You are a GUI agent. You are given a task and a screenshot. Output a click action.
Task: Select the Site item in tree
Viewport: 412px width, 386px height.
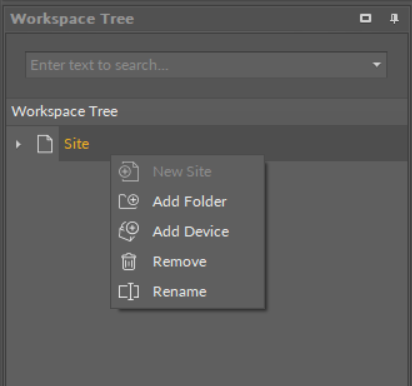click(x=77, y=144)
